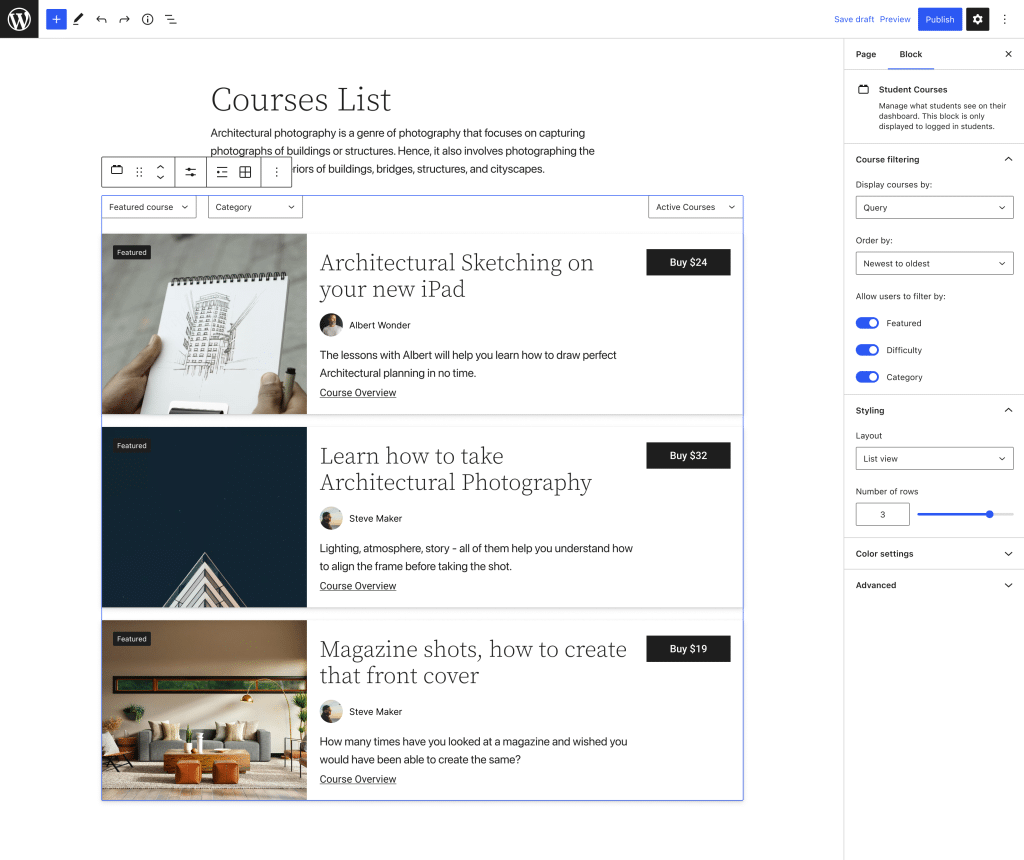Click the Save draft link
Screen dimensions: 1024x860
pos(854,19)
